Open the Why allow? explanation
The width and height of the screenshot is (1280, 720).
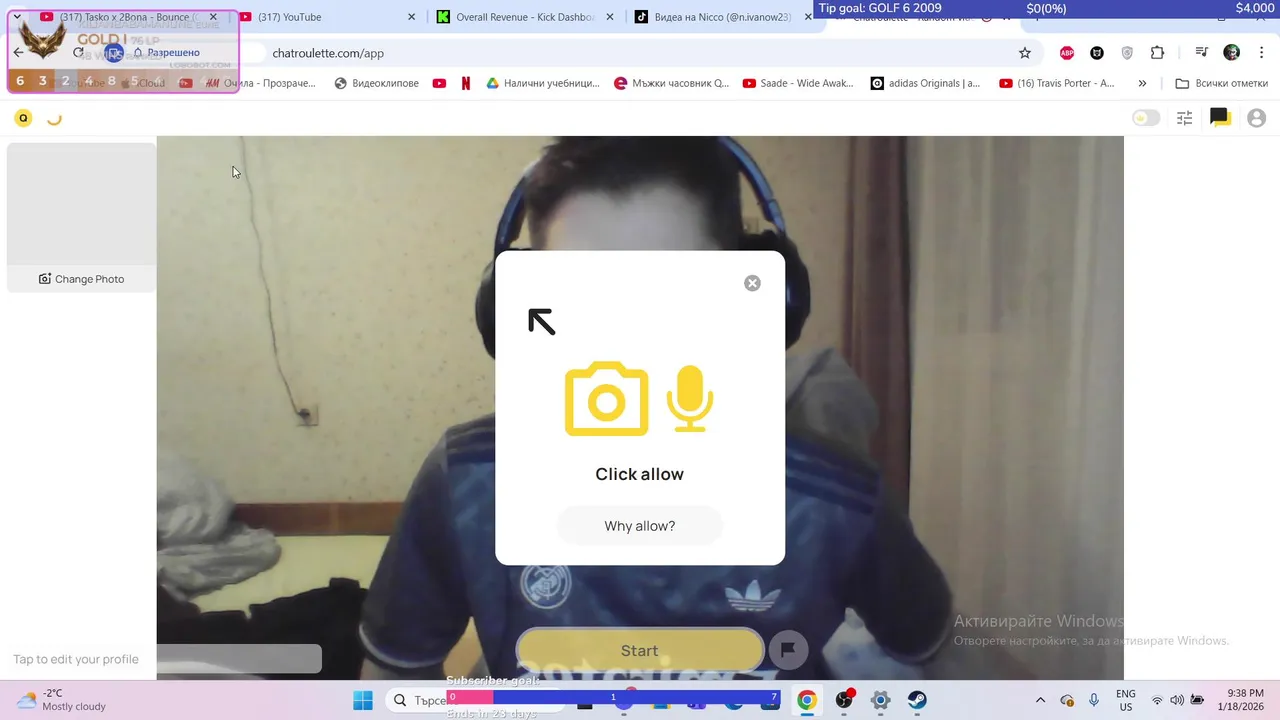click(x=640, y=526)
